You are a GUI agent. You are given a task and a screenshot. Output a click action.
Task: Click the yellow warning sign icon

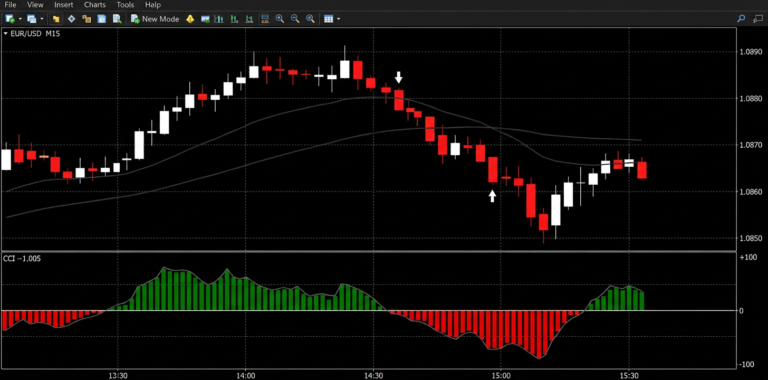pyautogui.click(x=190, y=19)
